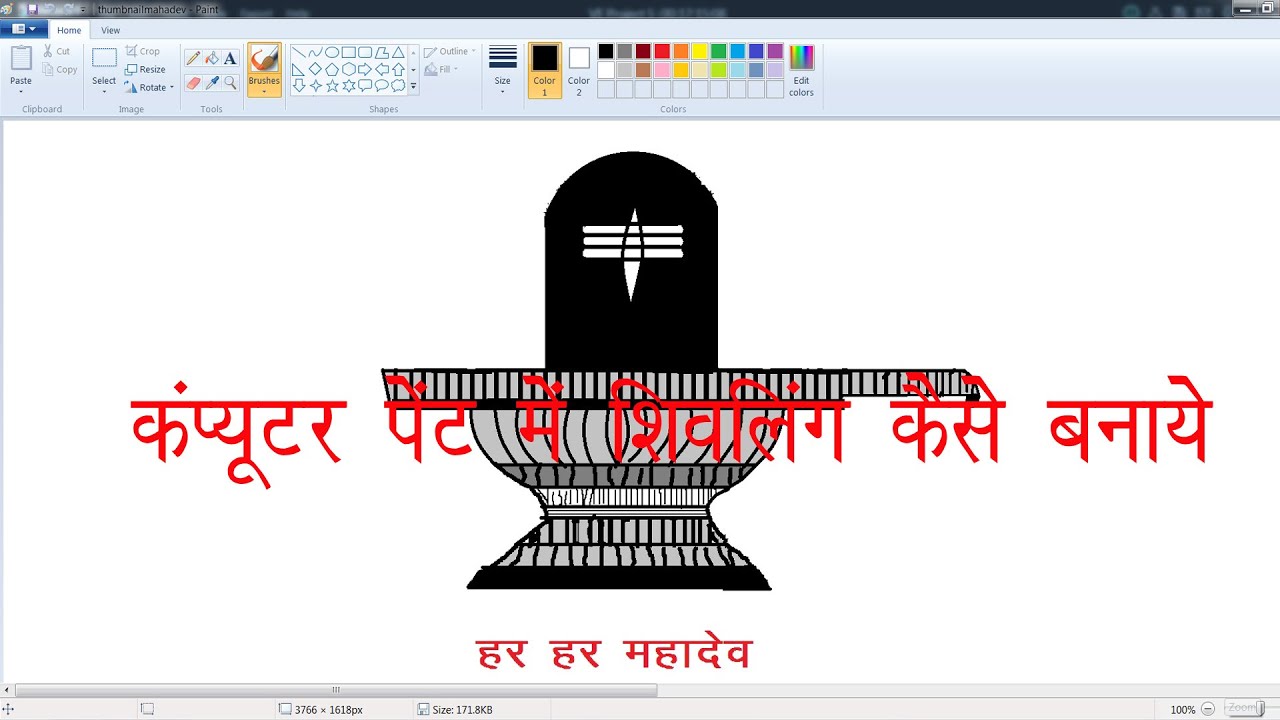
Task: Select the Magnifier tool
Action: [x=230, y=83]
